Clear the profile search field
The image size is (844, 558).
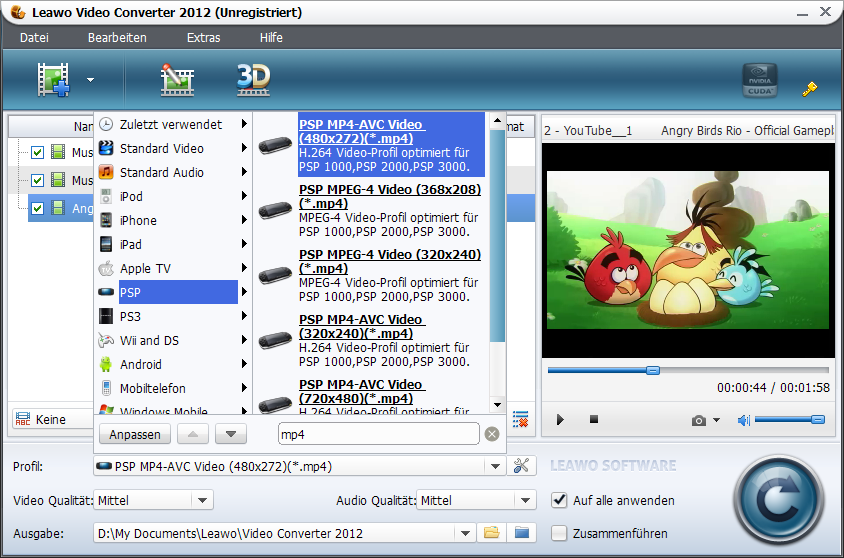pyautogui.click(x=492, y=434)
